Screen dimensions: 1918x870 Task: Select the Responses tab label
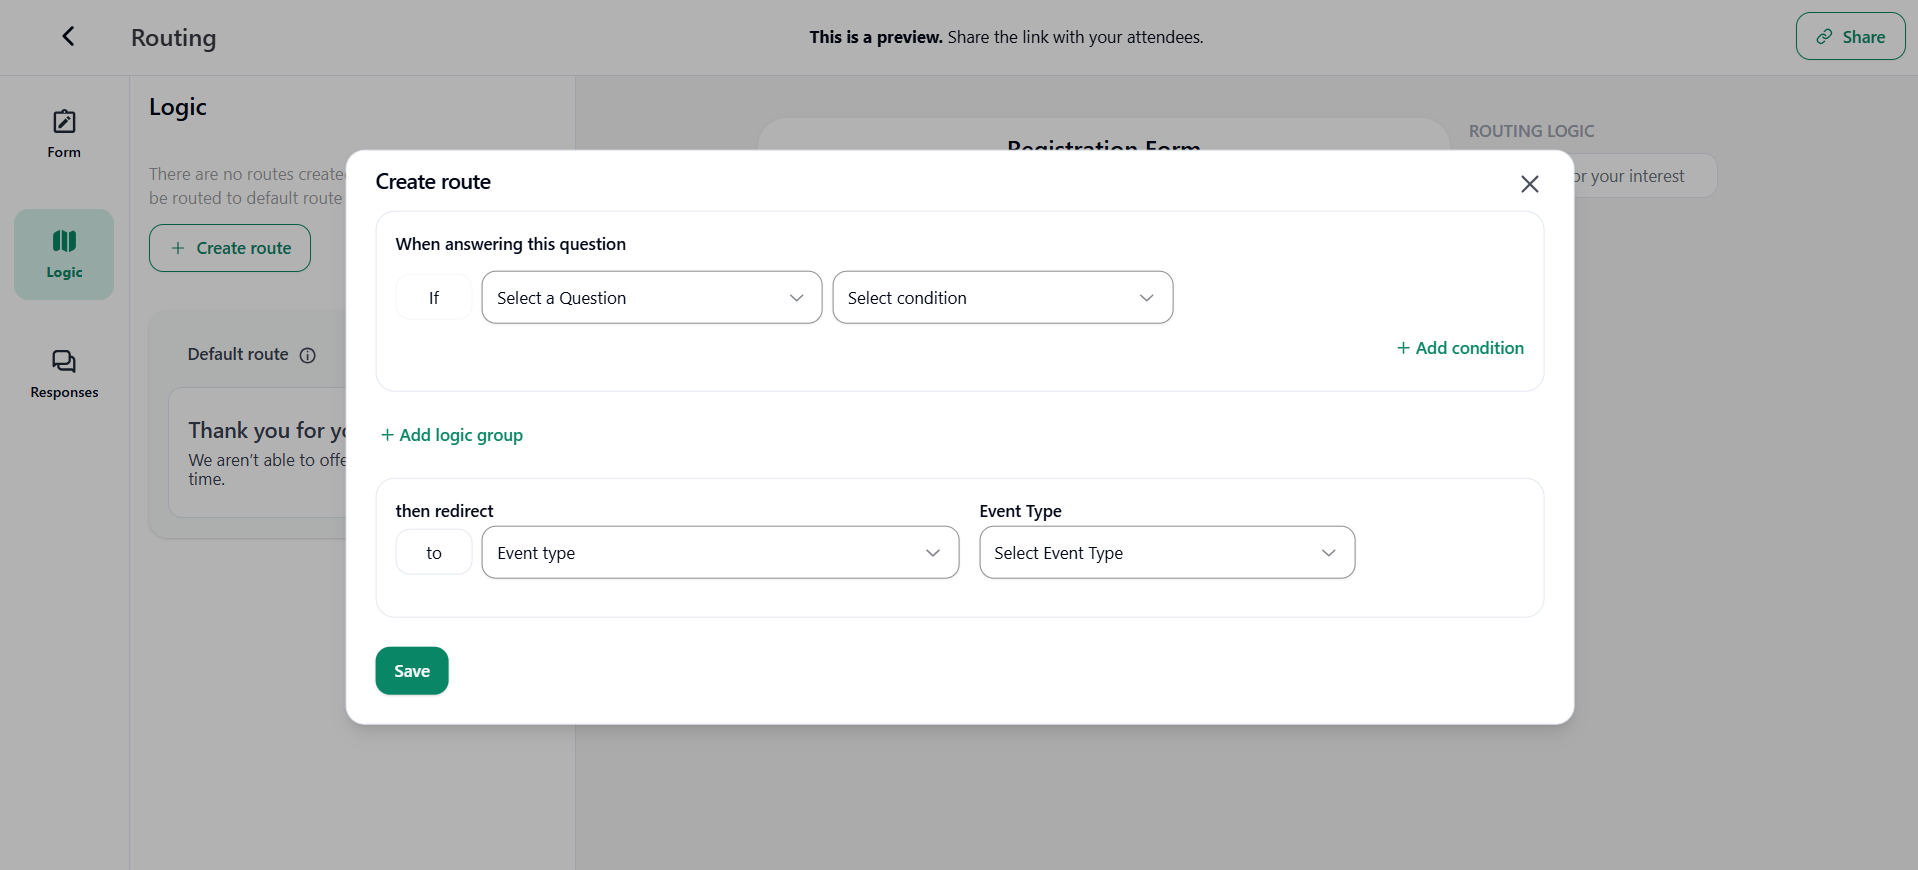tap(64, 393)
